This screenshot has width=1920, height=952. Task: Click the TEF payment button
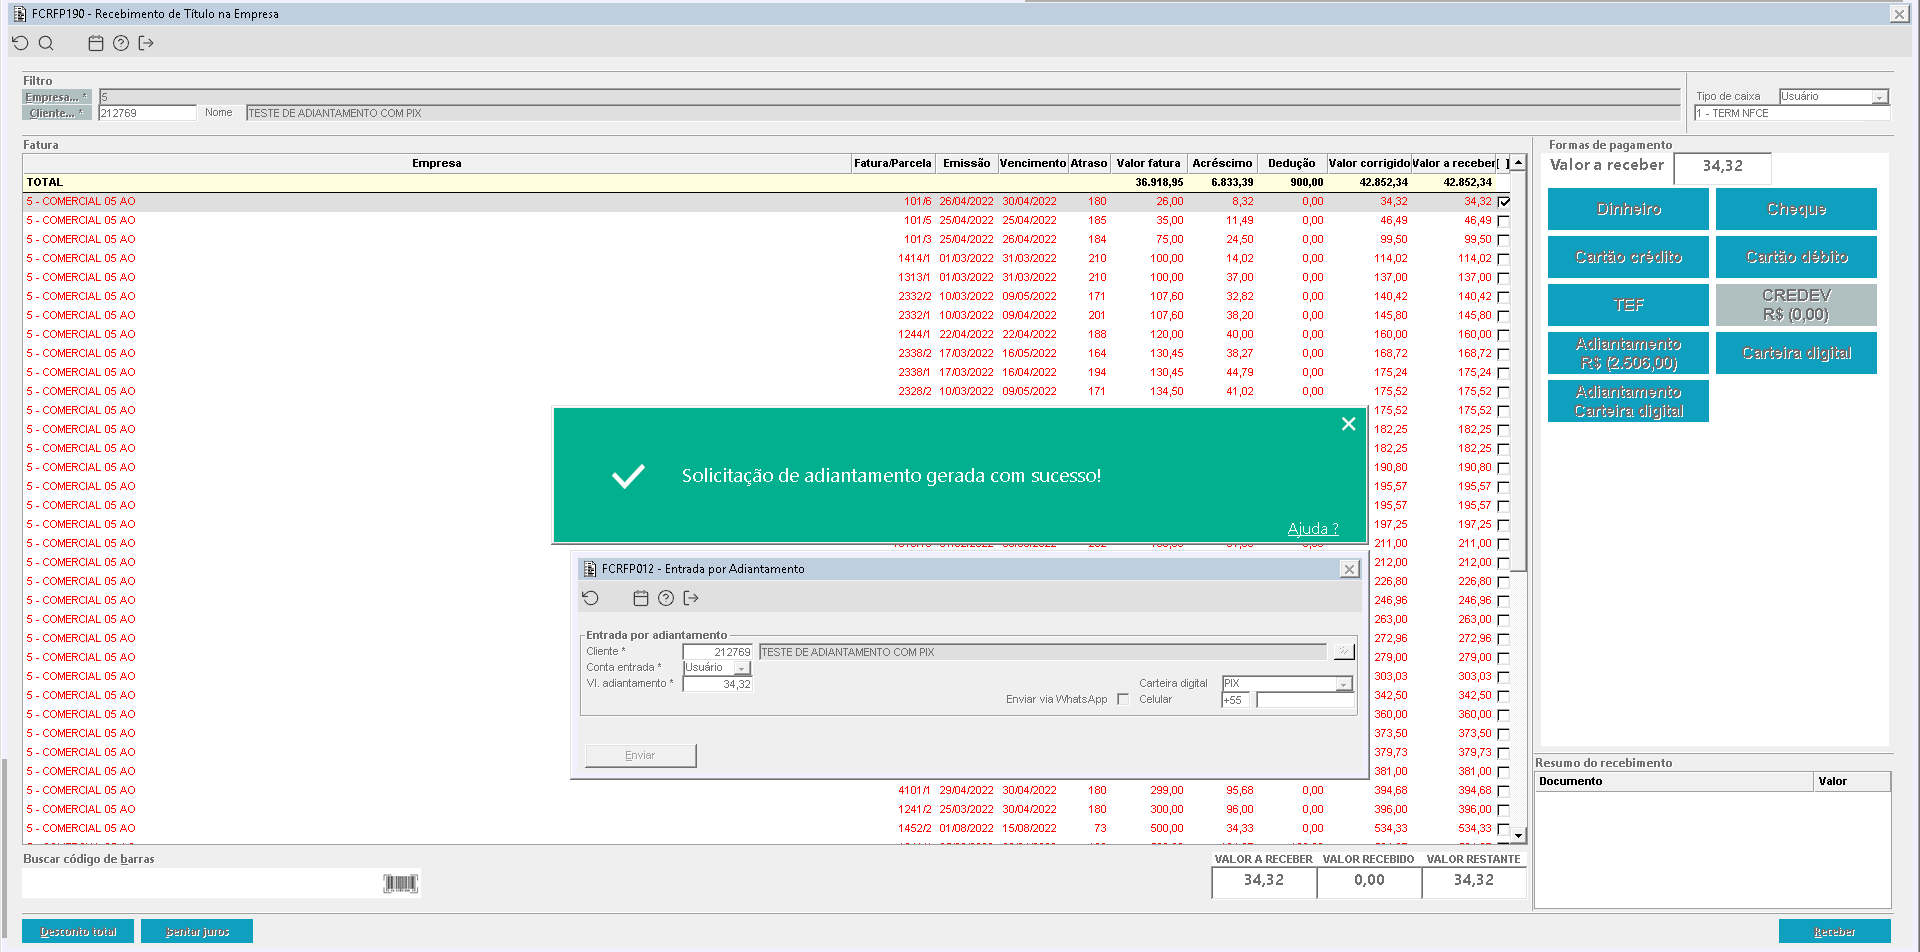(1628, 305)
